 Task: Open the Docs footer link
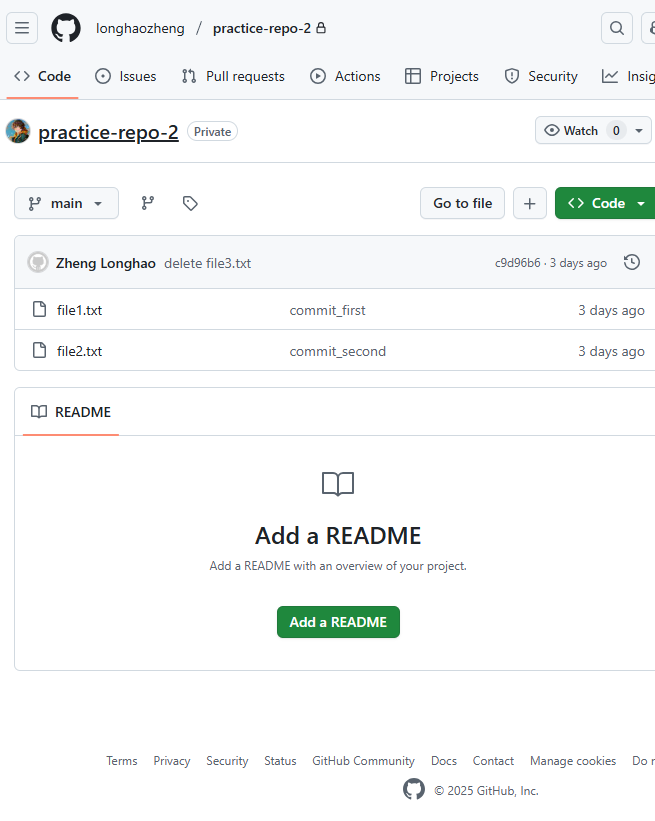444,761
